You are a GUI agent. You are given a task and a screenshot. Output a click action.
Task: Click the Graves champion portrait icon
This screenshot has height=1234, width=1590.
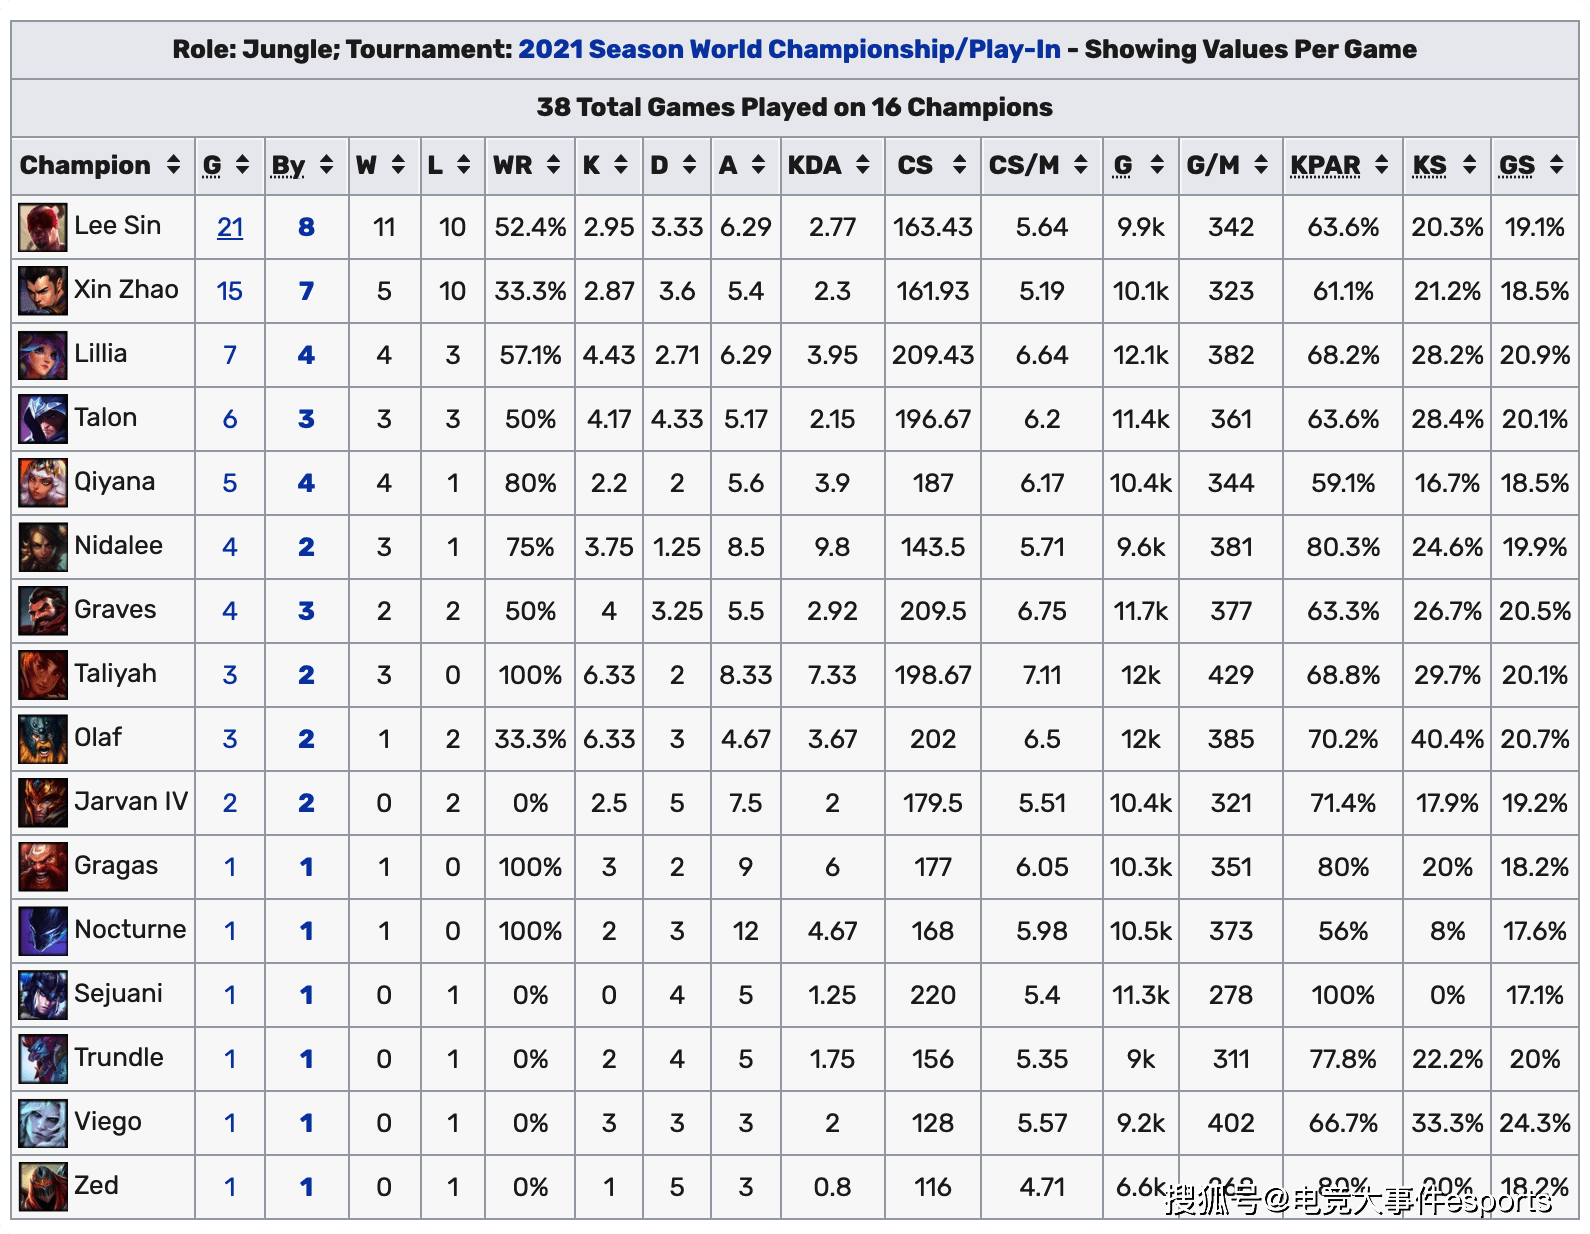coord(43,611)
